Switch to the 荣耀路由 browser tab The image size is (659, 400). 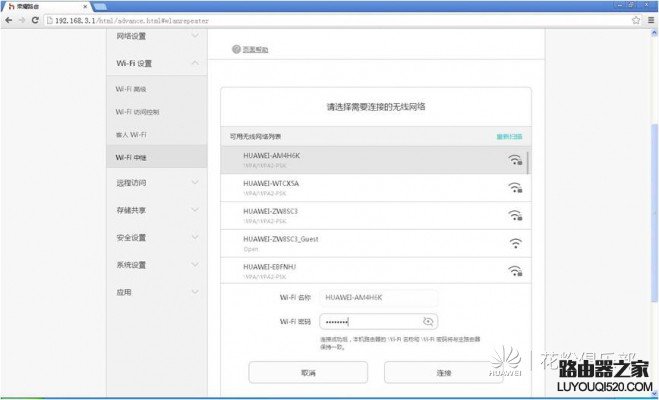46,7
